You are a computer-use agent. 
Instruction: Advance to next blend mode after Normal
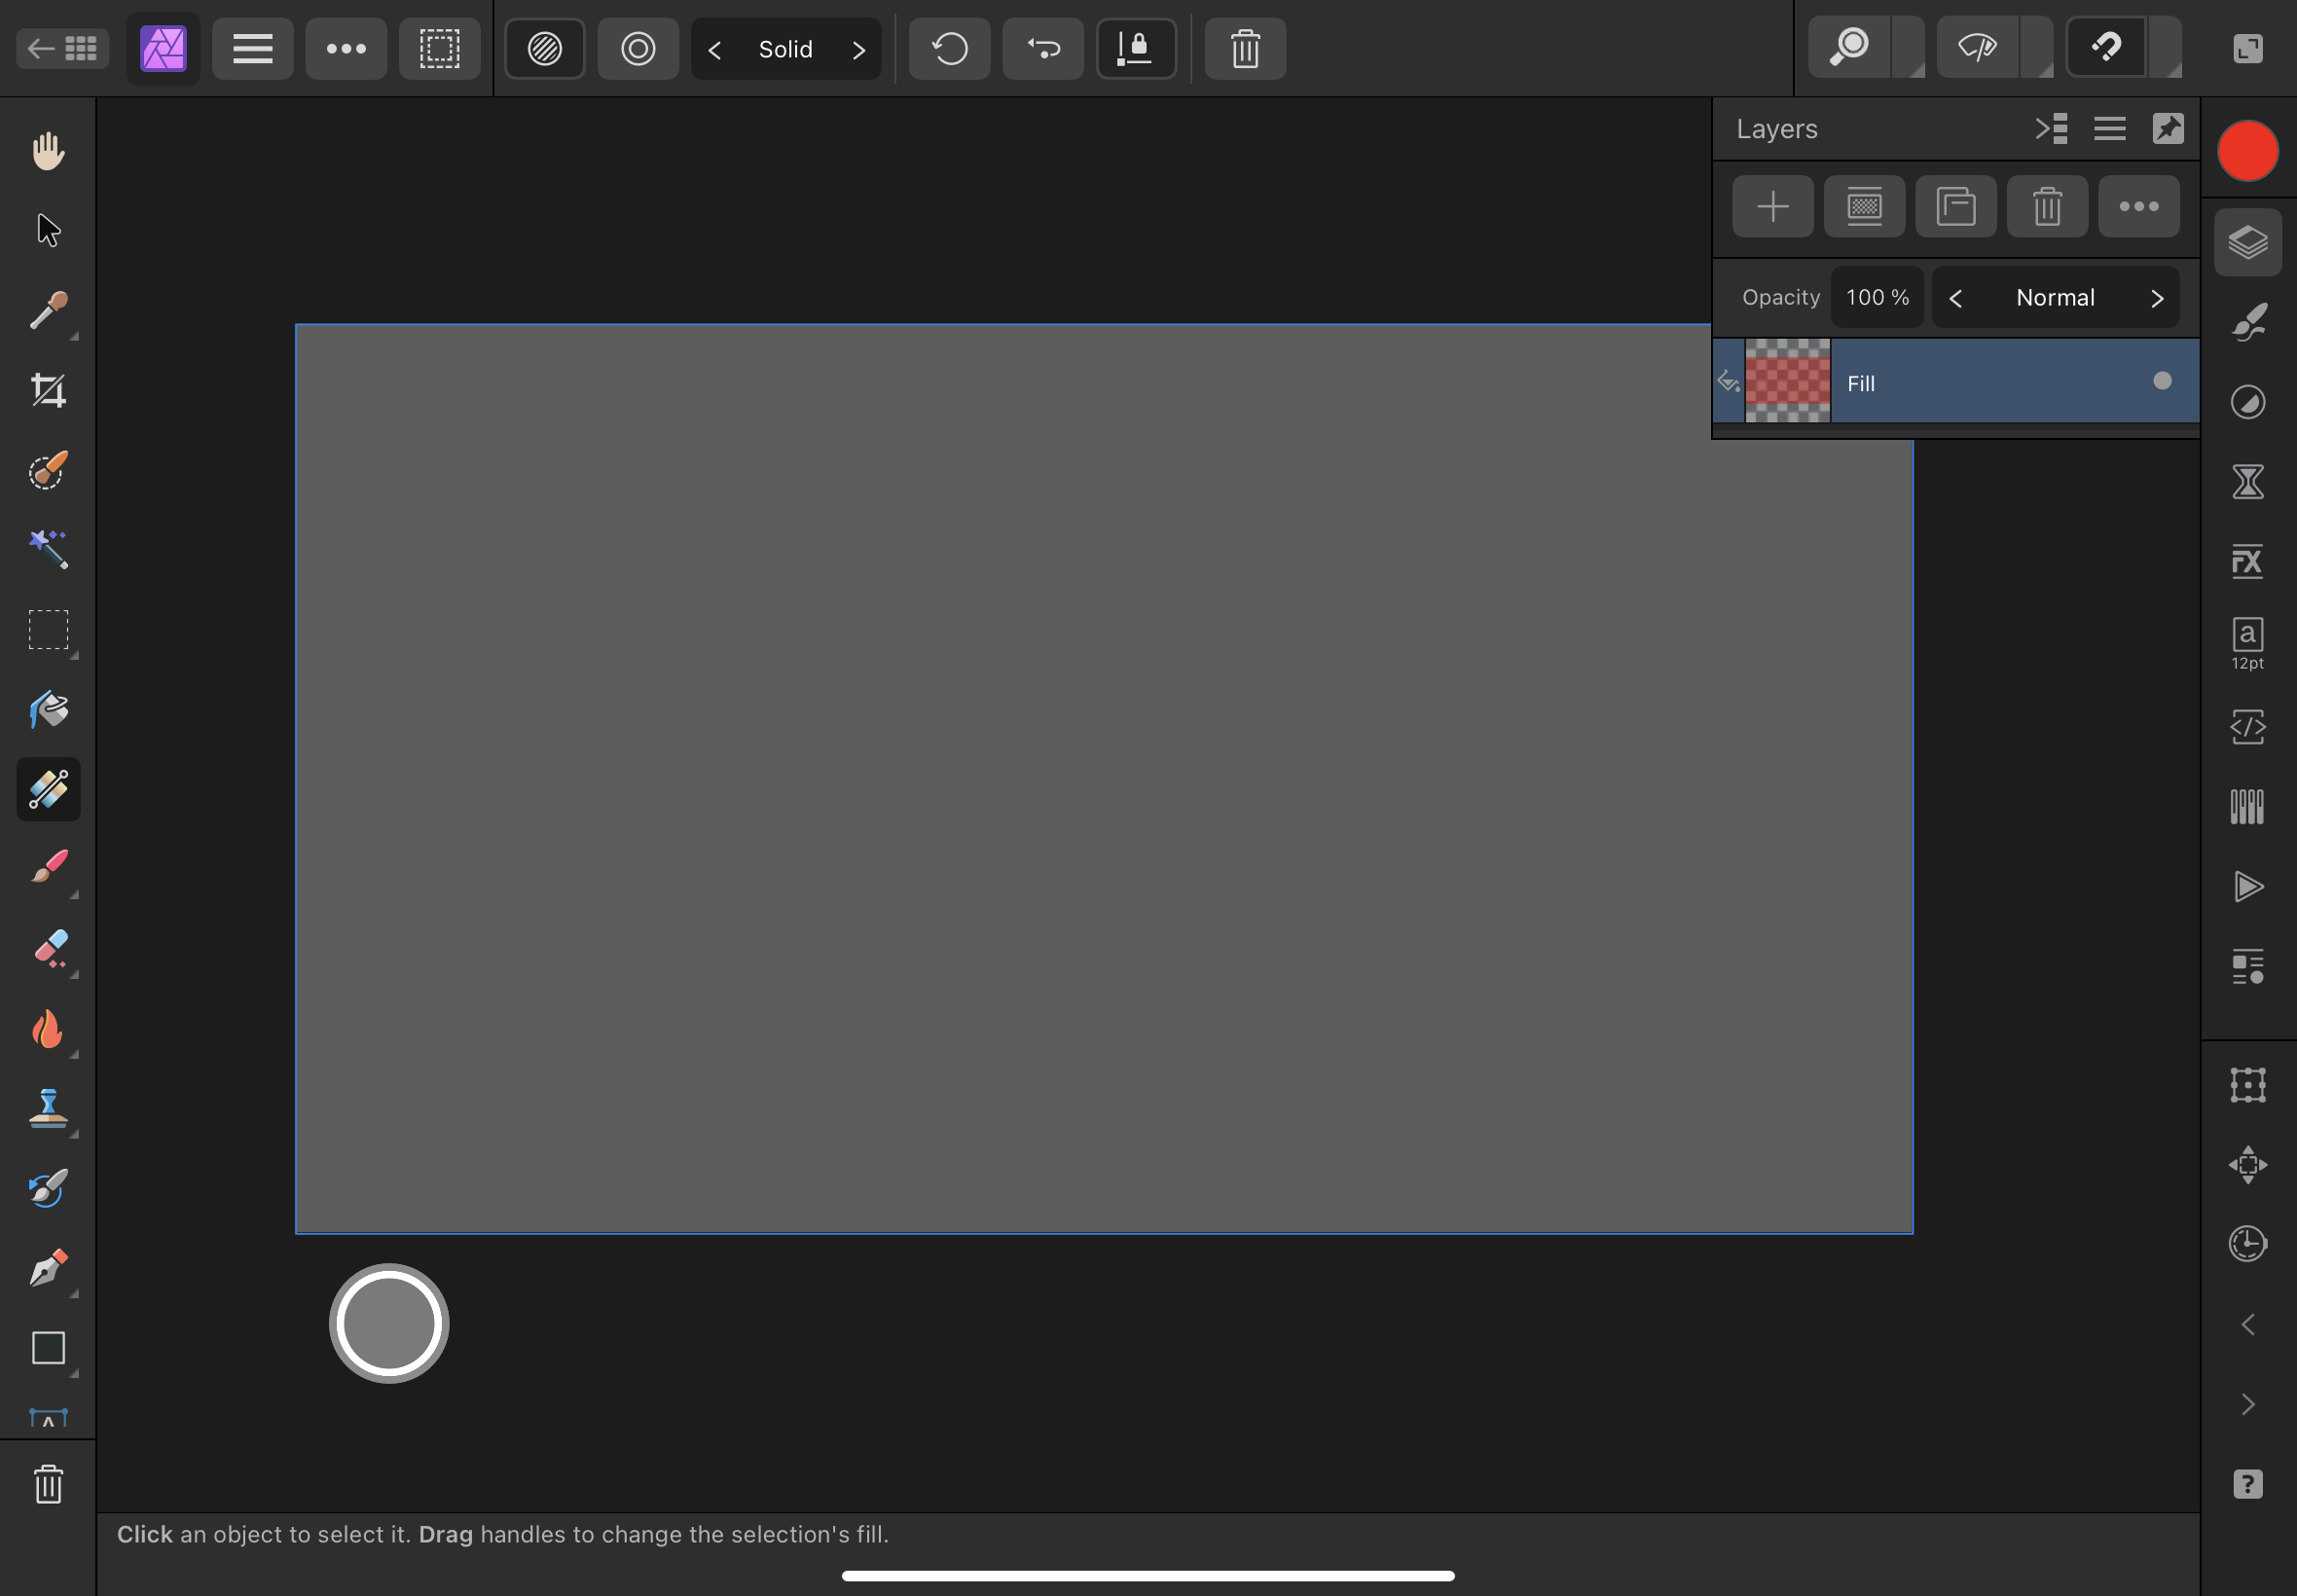click(2156, 298)
